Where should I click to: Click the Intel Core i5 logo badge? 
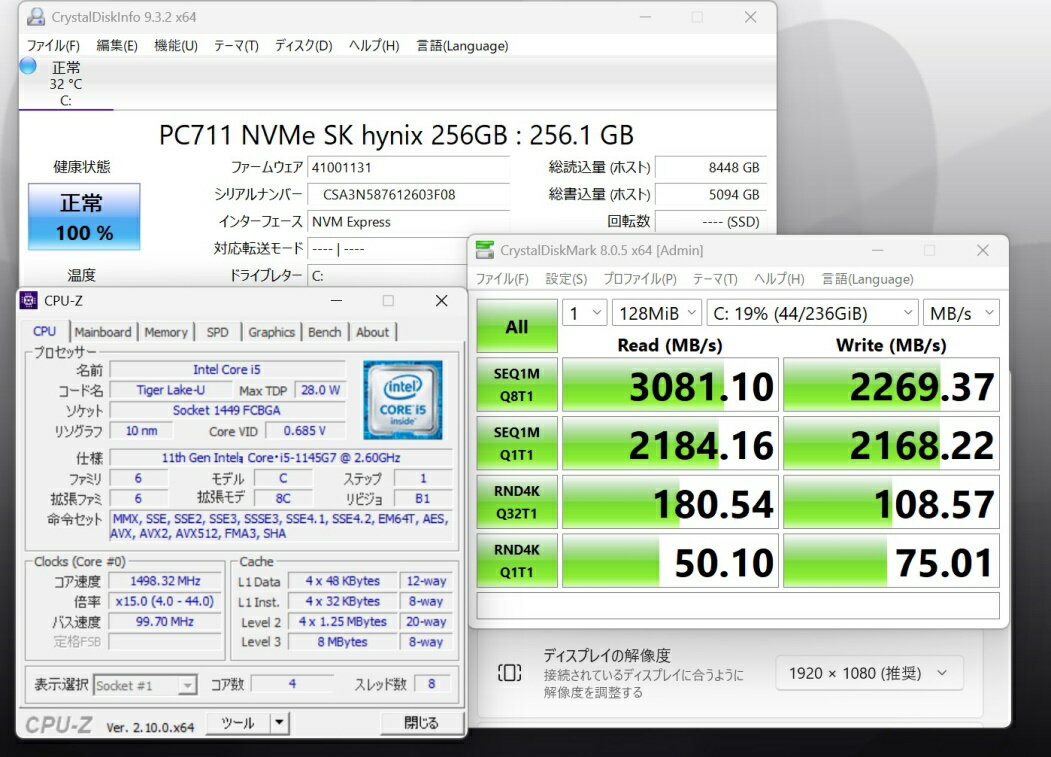point(403,400)
